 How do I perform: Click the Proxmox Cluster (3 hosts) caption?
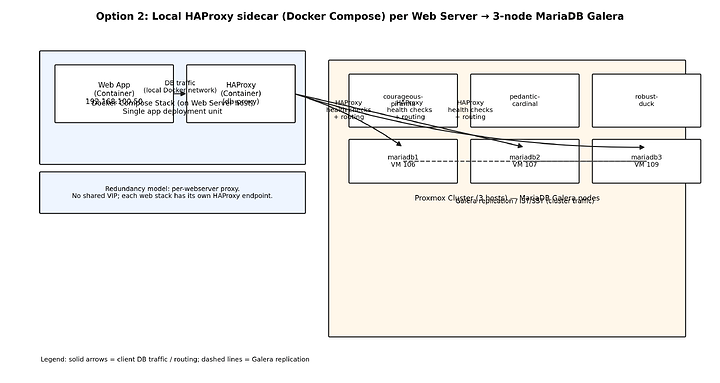[507, 198]
